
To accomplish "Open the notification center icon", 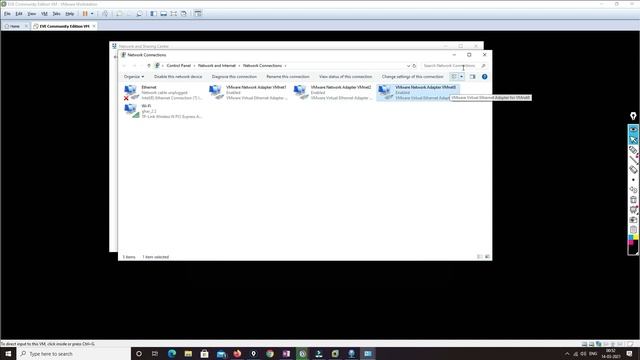I will pyautogui.click(x=629, y=354).
